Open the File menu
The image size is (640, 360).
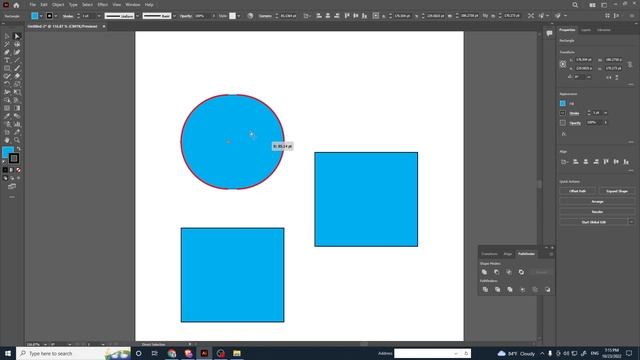(x=33, y=5)
